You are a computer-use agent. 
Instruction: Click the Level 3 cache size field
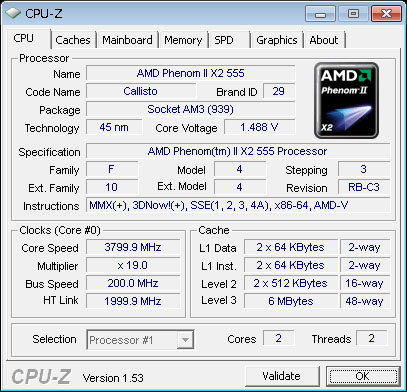291,301
